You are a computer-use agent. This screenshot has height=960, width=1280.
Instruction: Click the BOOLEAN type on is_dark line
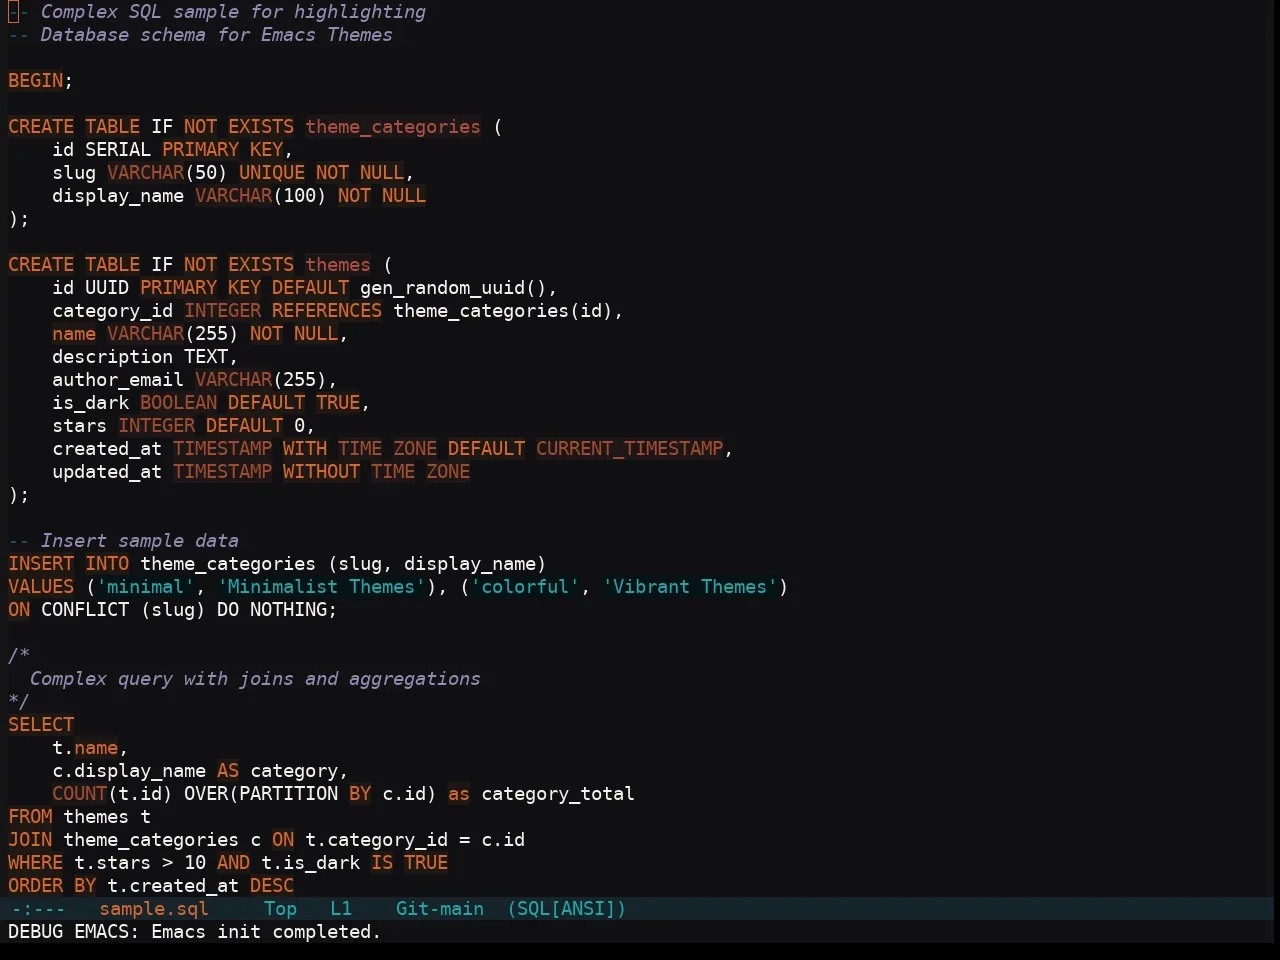coord(178,403)
